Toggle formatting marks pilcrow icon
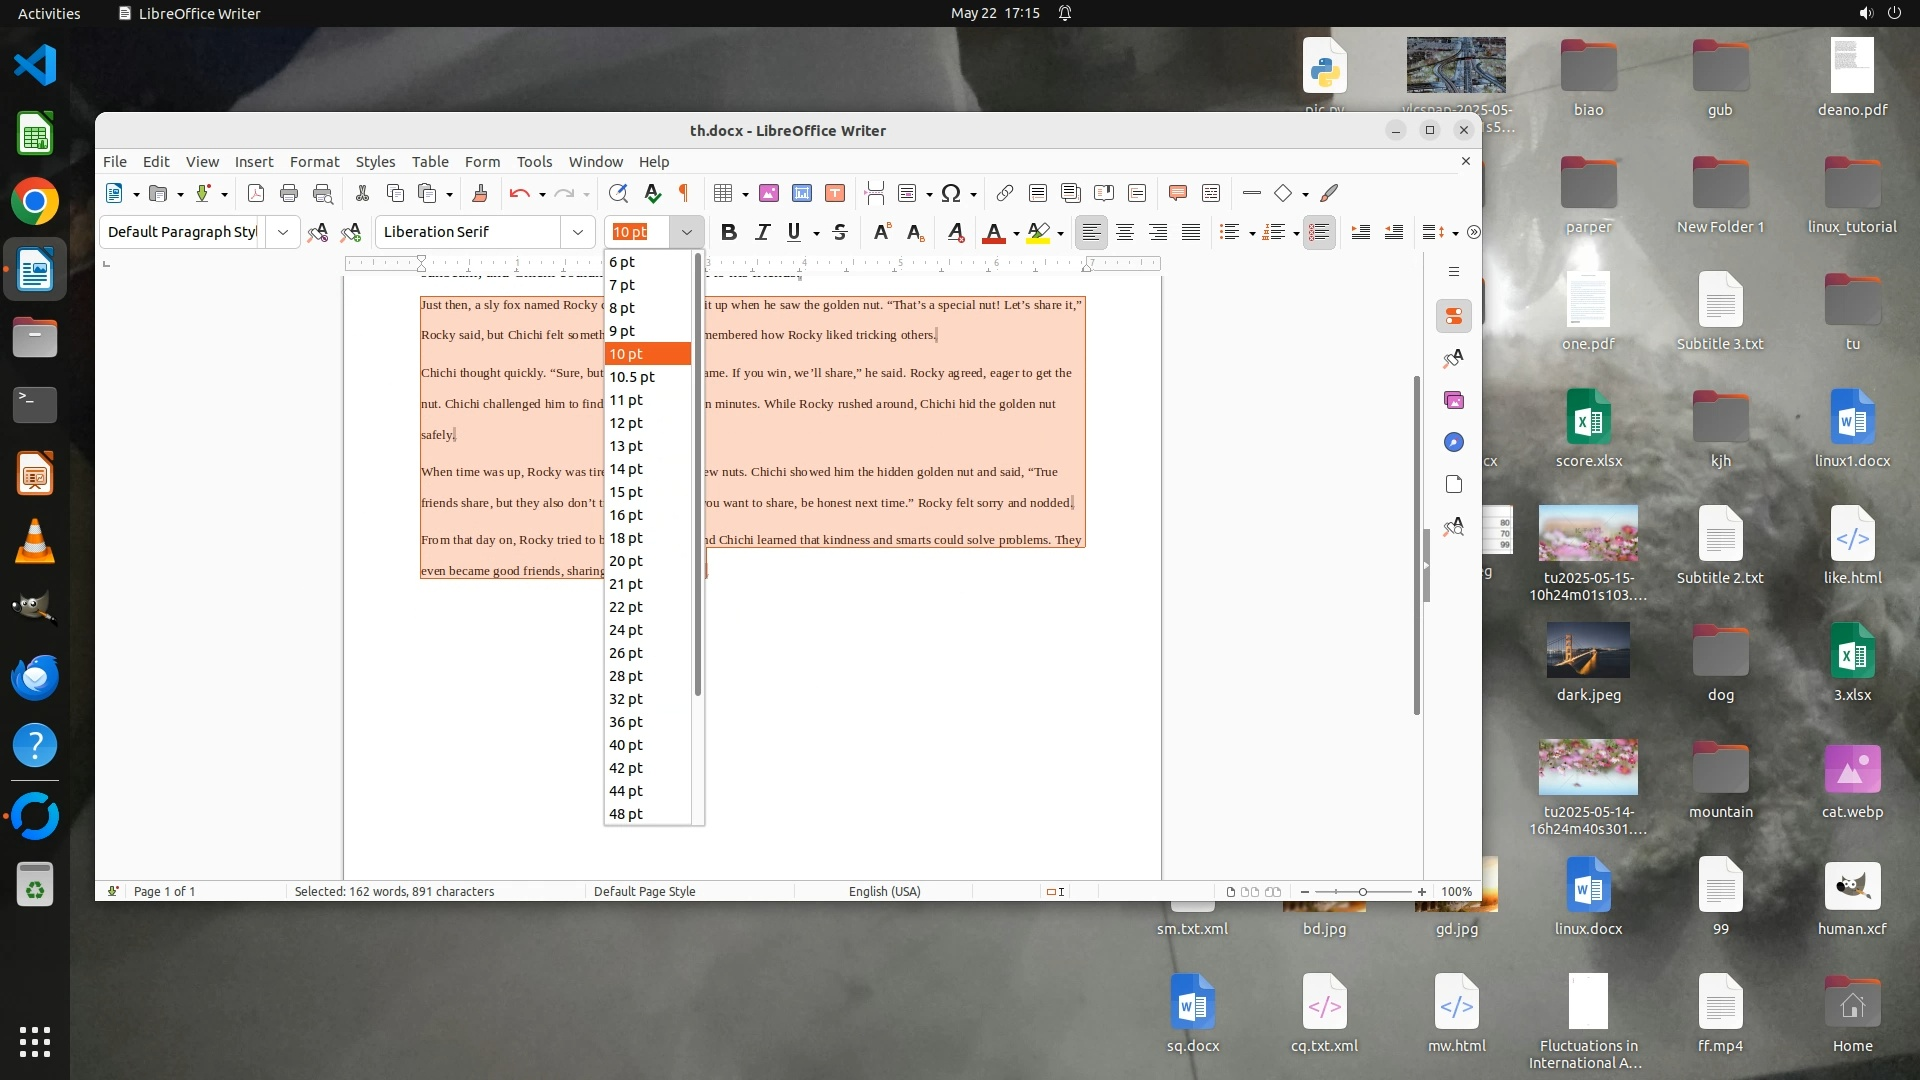Viewport: 1920px width, 1080px height. (684, 193)
